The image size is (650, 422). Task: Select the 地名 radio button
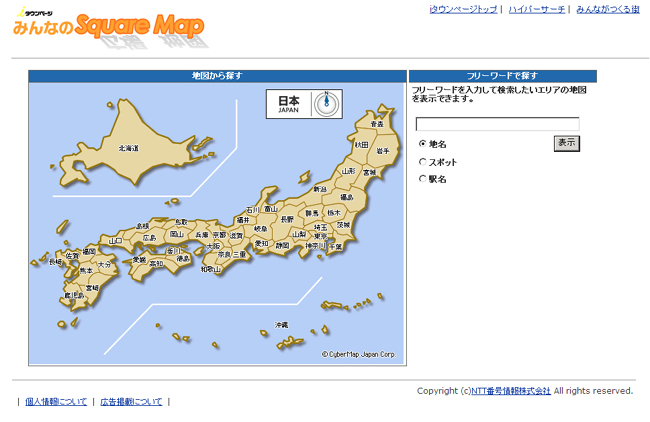pos(422,144)
